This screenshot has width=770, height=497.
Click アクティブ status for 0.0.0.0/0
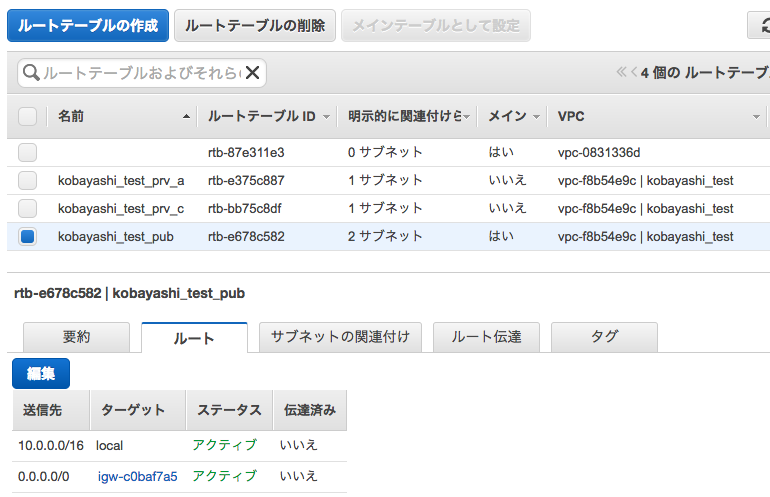[225, 476]
